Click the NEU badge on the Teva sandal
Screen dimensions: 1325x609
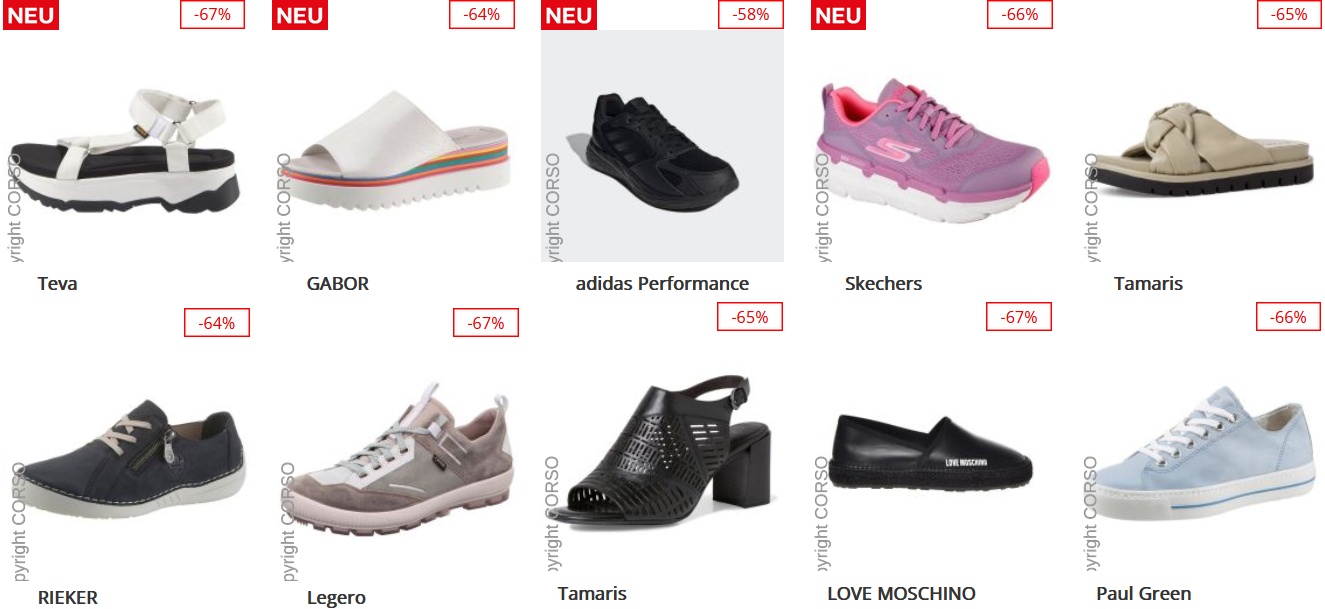31,15
